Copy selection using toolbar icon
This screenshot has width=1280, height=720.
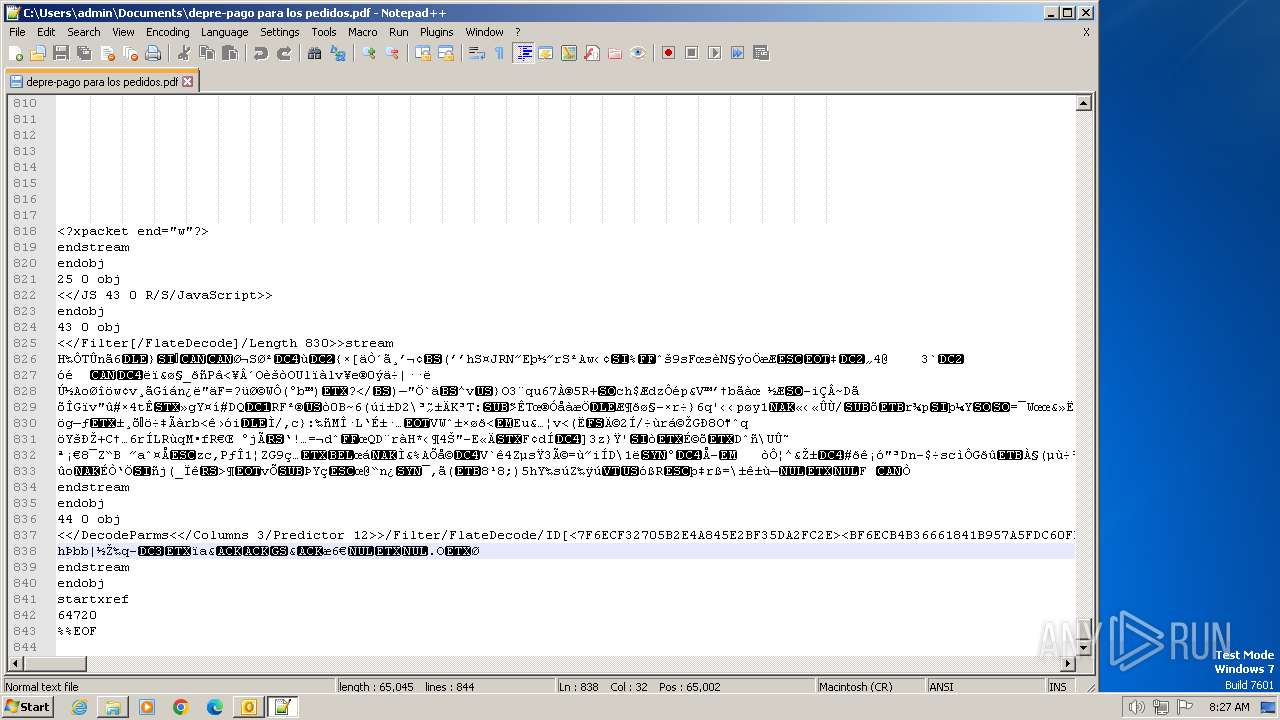click(206, 53)
